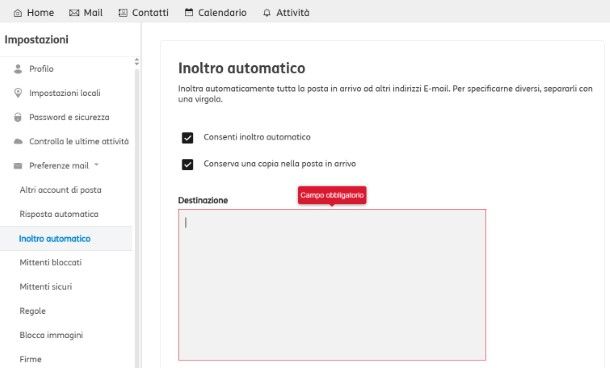Viewport: 610px width, 368px height.
Task: Click the Profilo person icon
Action: (x=18, y=69)
